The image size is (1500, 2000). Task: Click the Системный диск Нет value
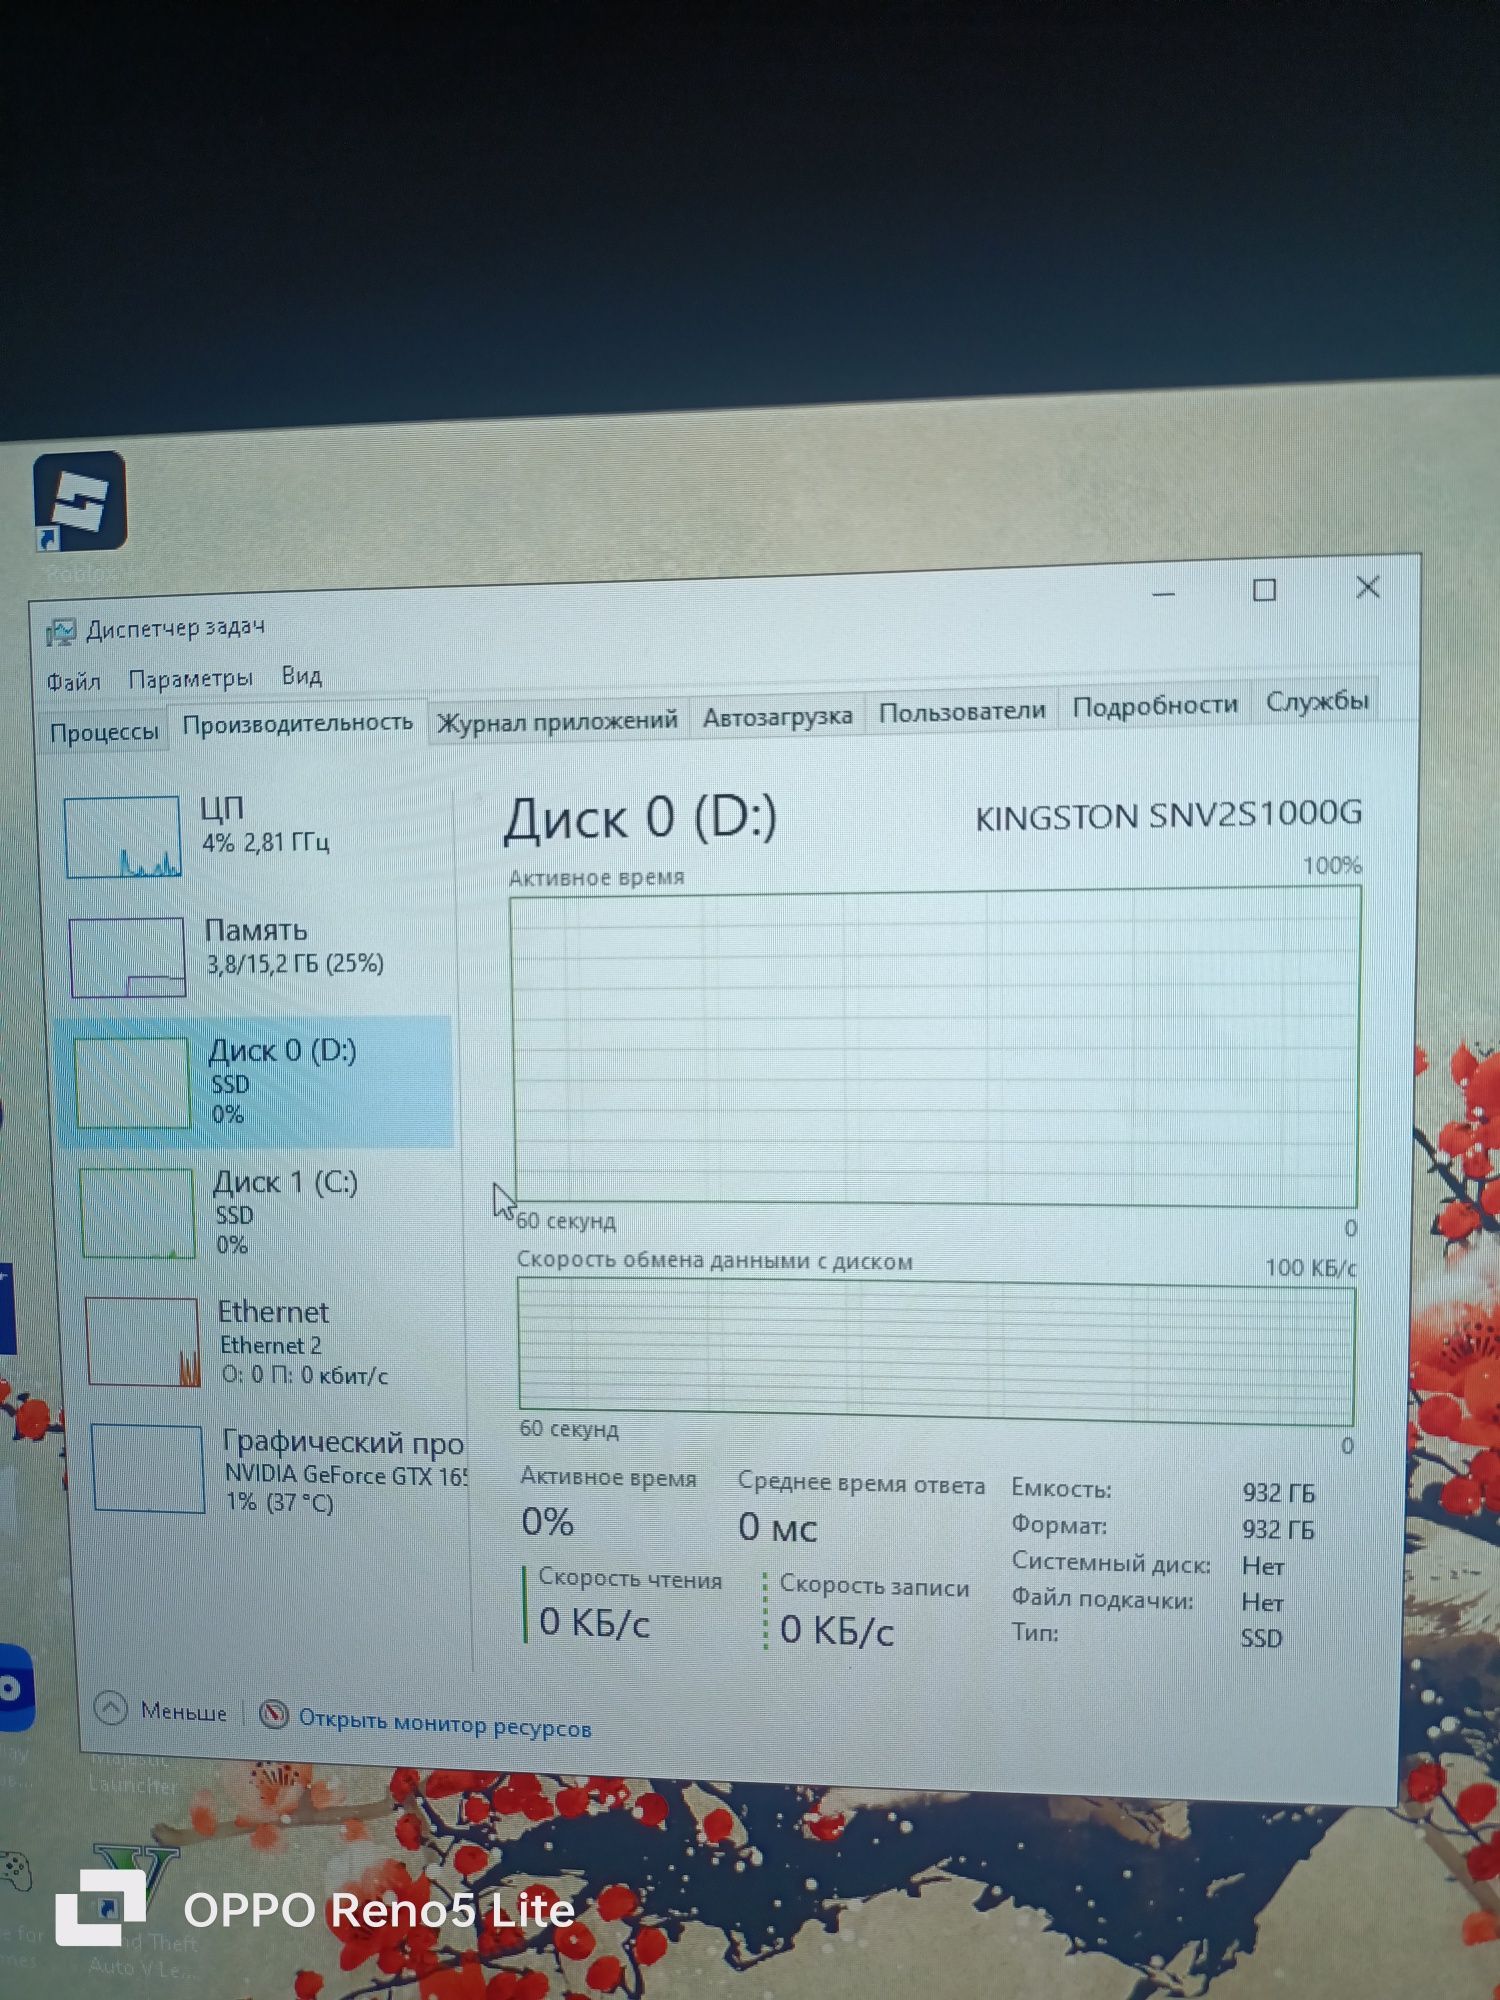click(1262, 1566)
